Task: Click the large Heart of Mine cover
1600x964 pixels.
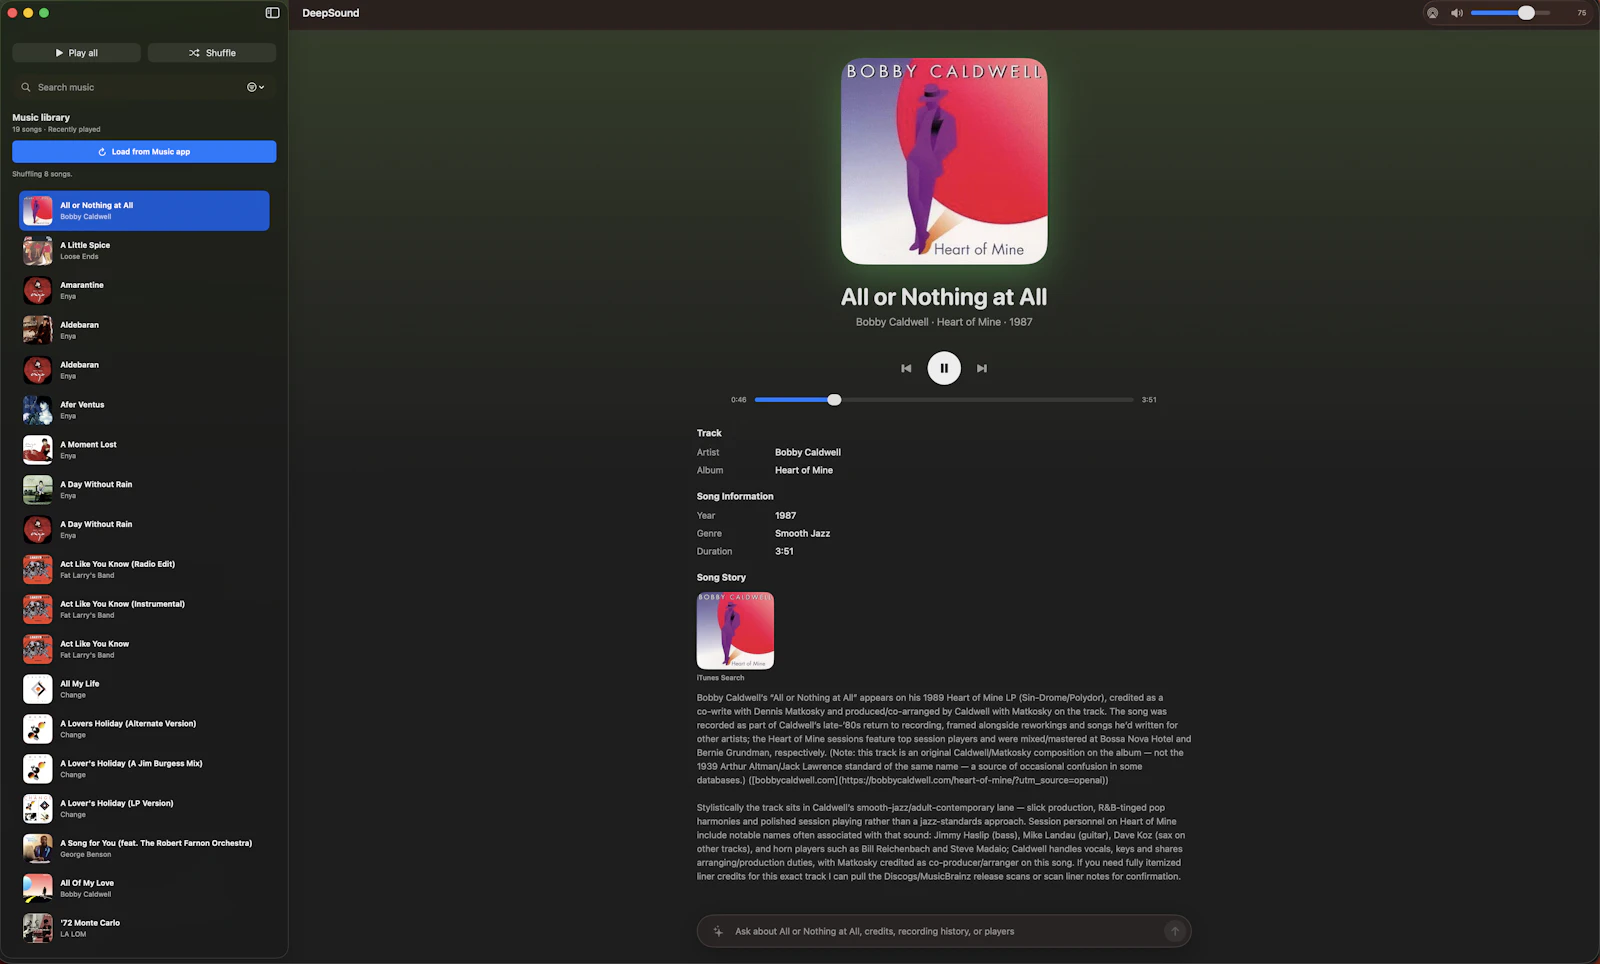Action: (944, 161)
